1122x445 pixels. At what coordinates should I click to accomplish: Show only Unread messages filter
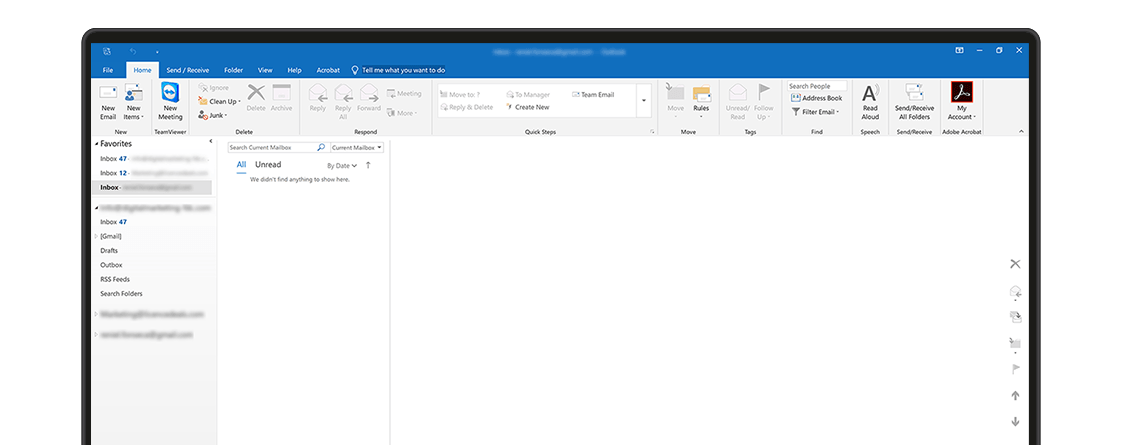click(268, 165)
